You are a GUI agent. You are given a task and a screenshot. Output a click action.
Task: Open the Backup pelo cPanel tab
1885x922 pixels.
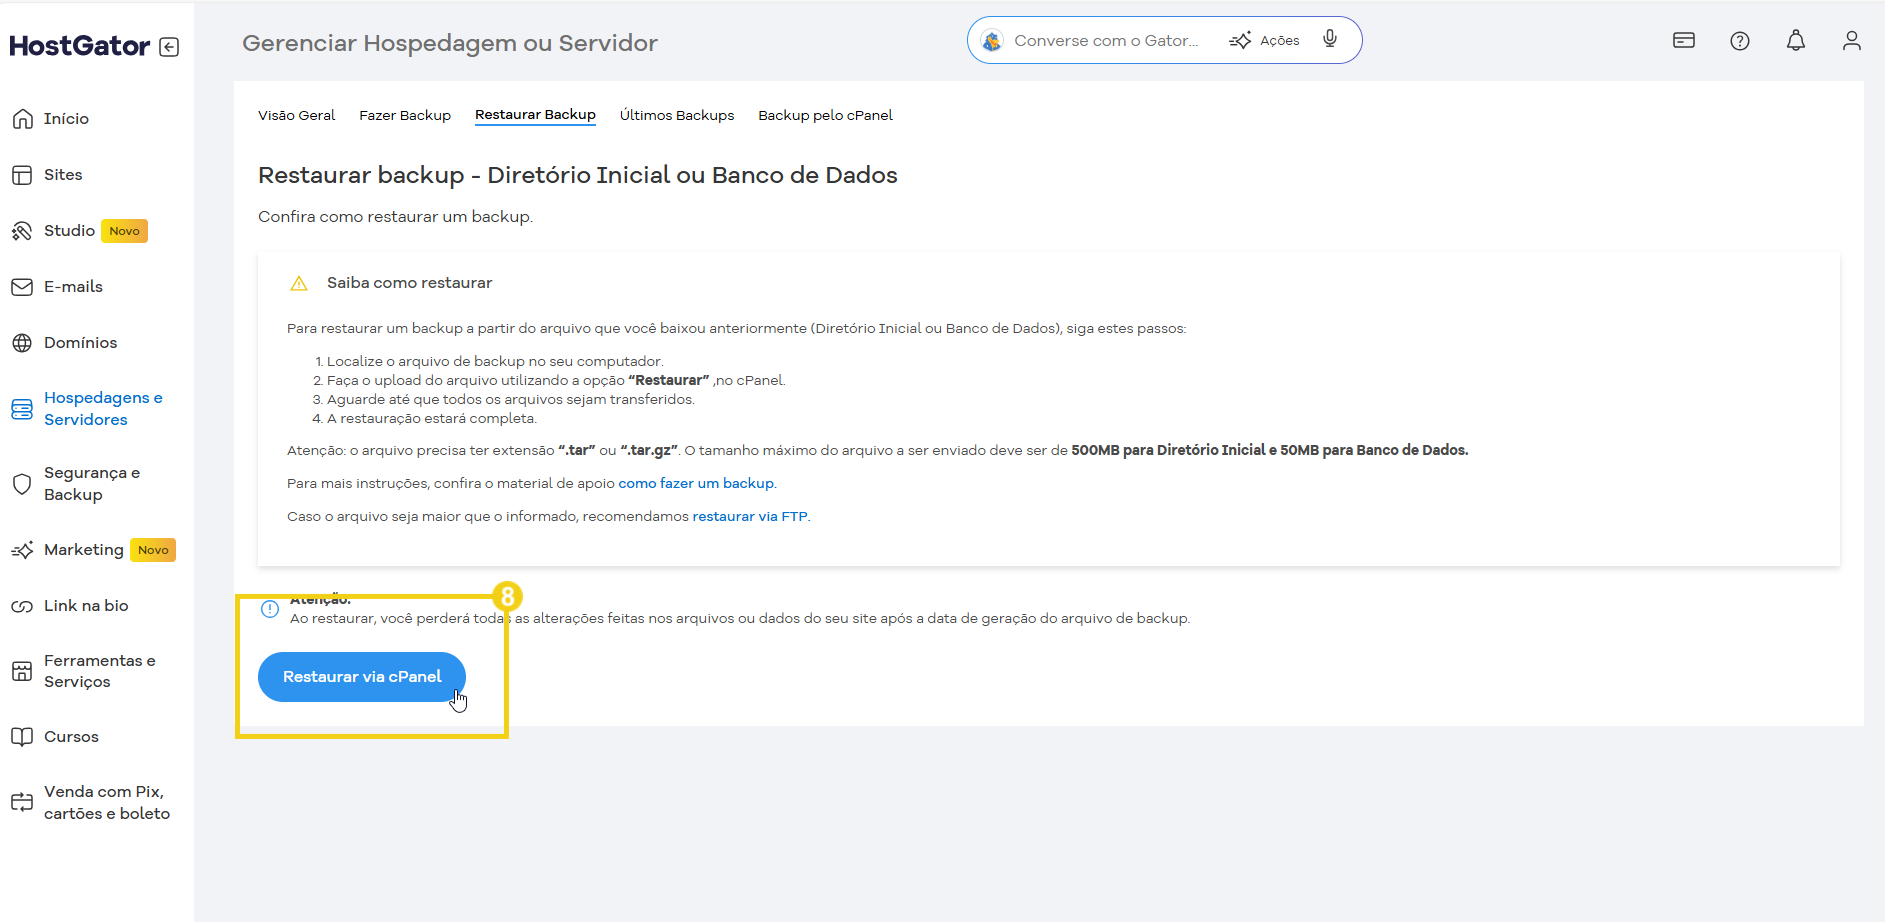(825, 116)
